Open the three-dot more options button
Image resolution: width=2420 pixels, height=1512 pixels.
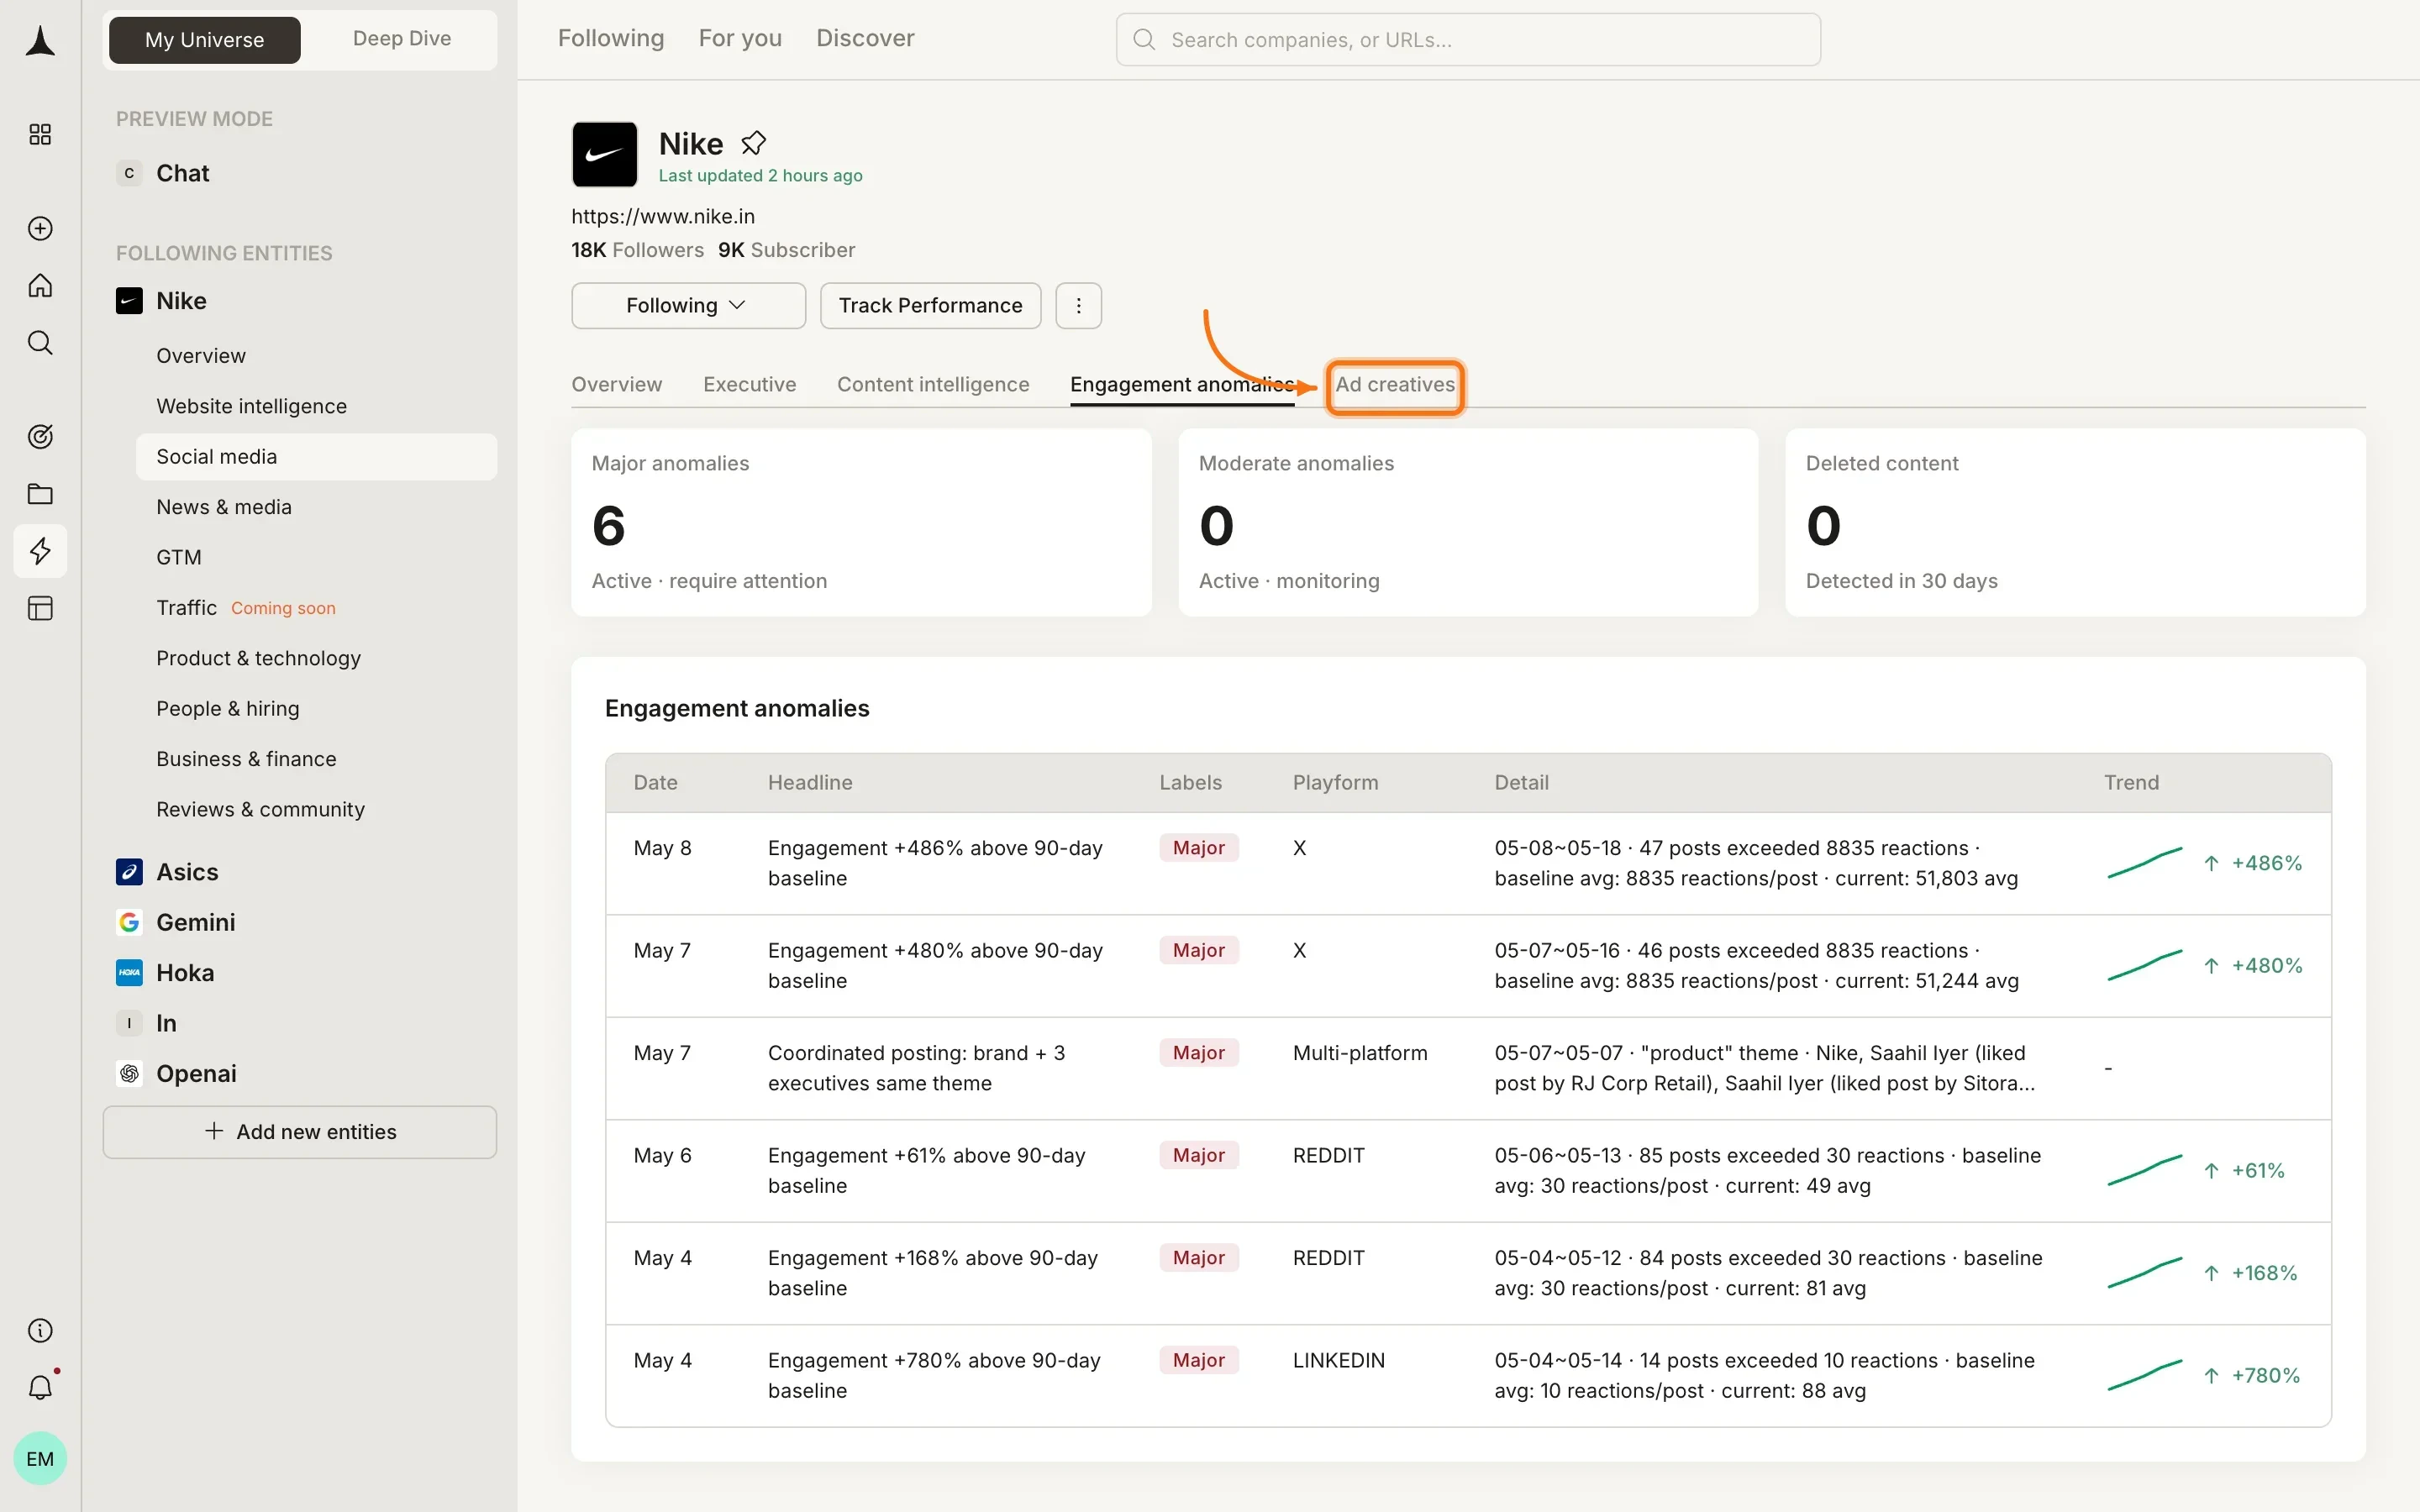[1078, 305]
